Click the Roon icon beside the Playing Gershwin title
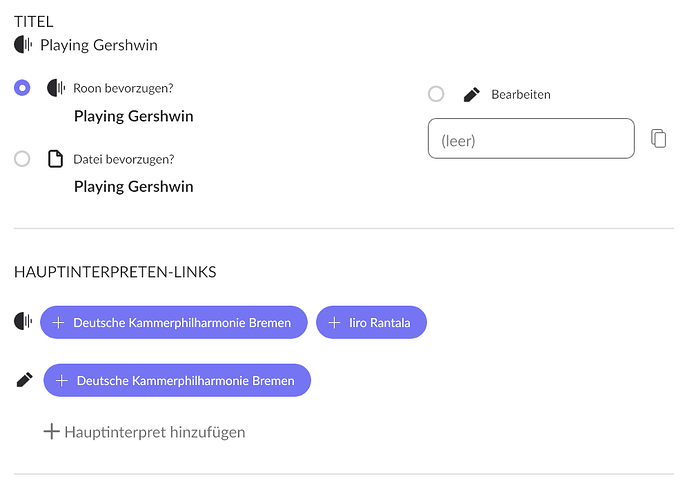This screenshot has height=482, width=690. point(23,45)
